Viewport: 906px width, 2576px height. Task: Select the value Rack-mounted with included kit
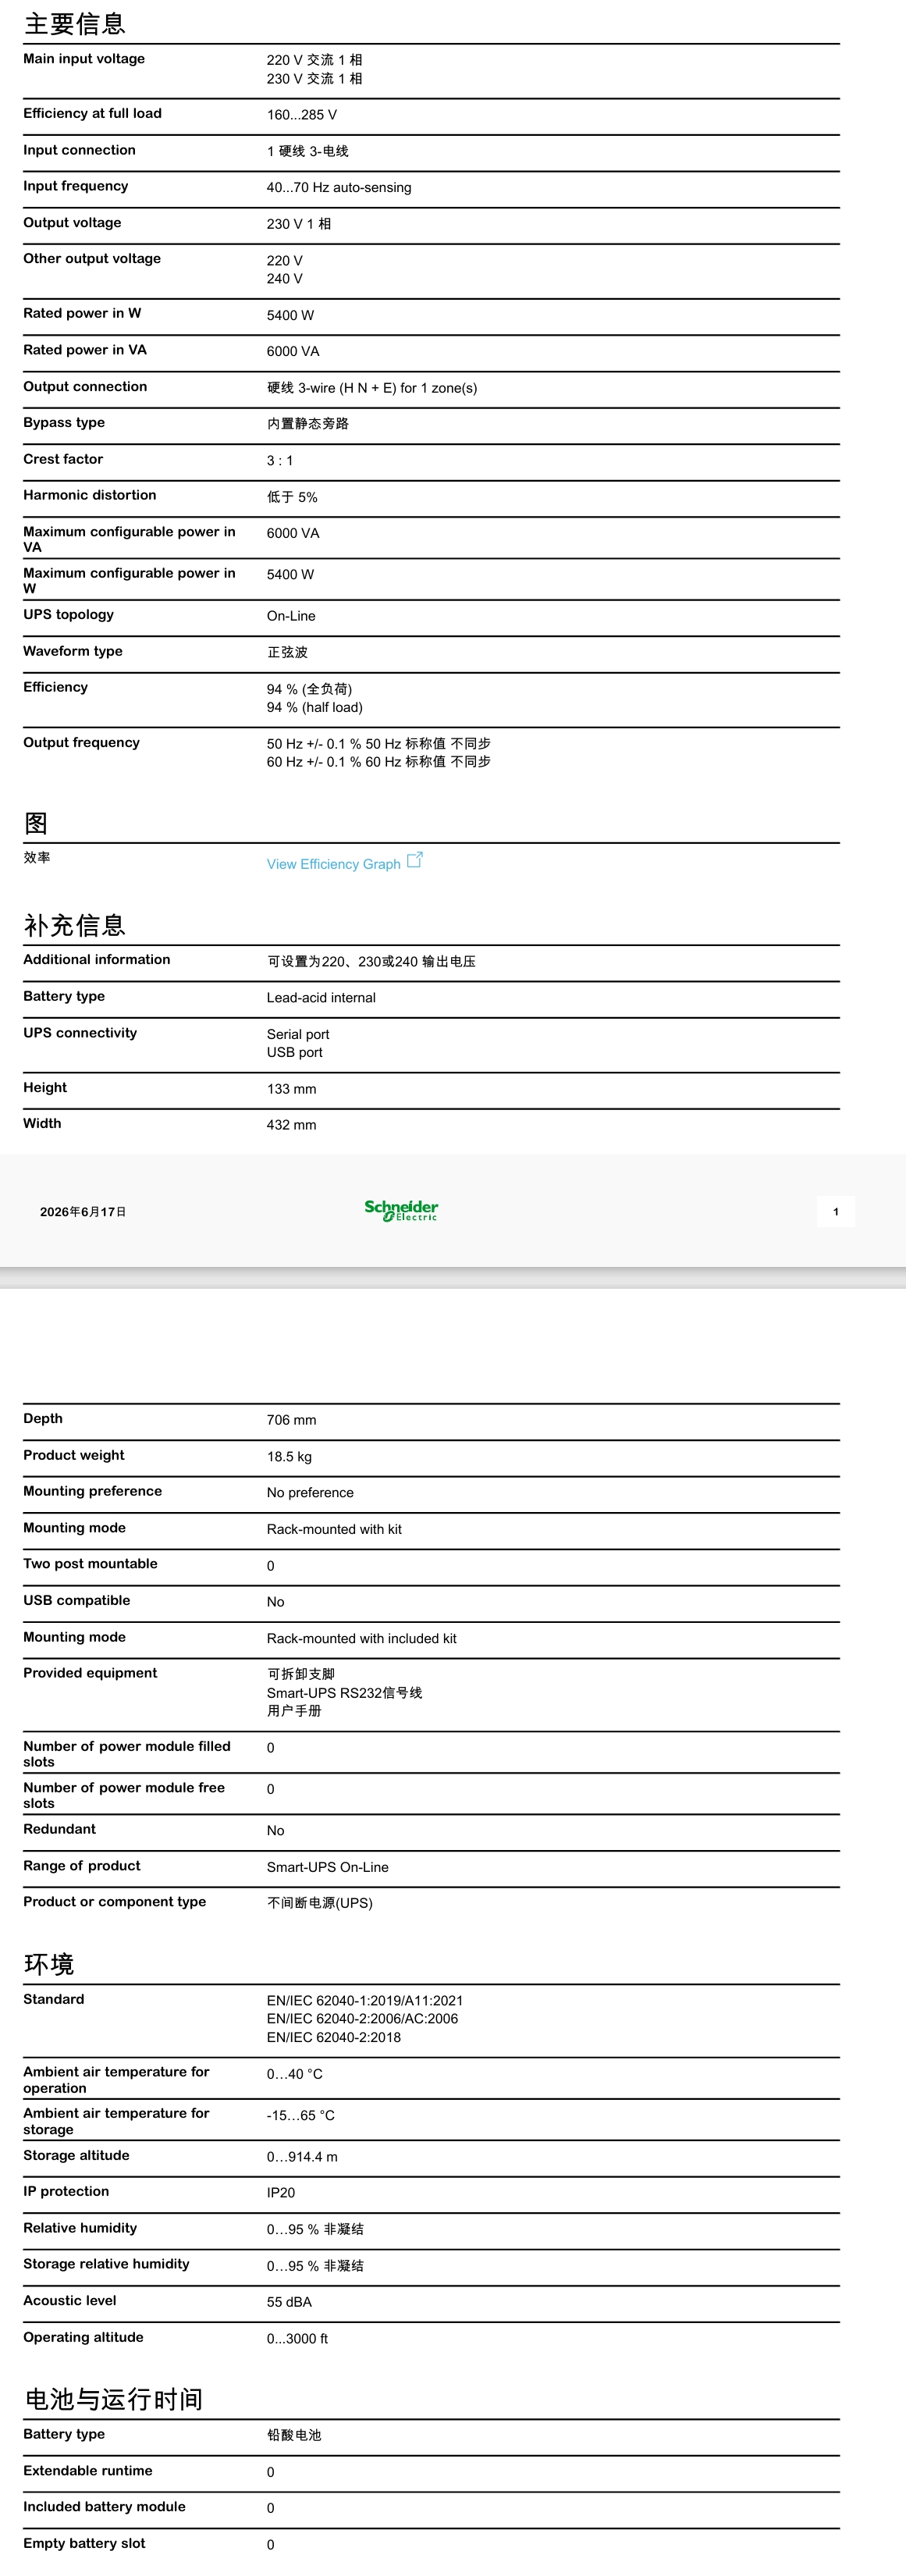click(x=362, y=1638)
